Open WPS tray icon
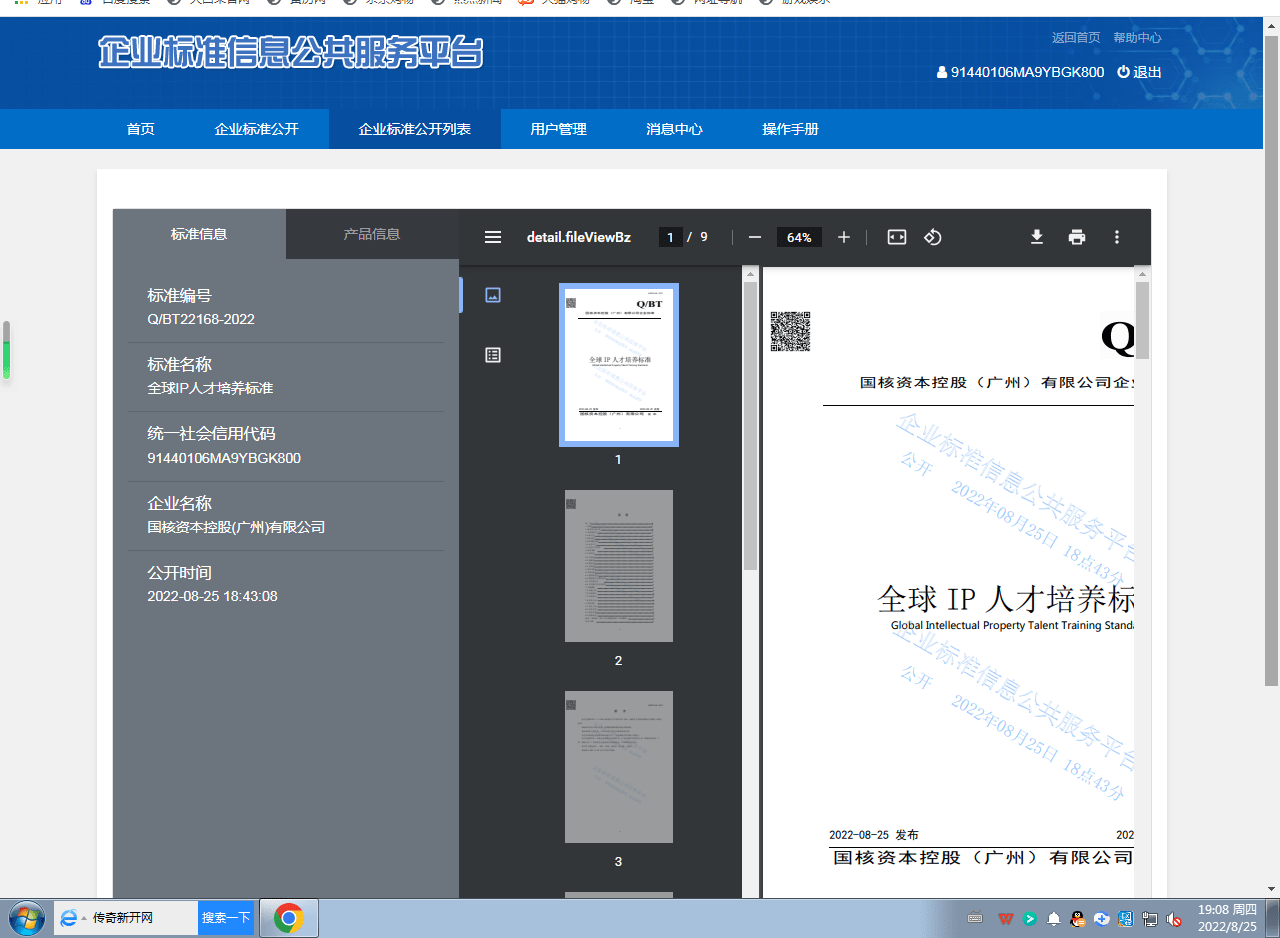 (1004, 918)
